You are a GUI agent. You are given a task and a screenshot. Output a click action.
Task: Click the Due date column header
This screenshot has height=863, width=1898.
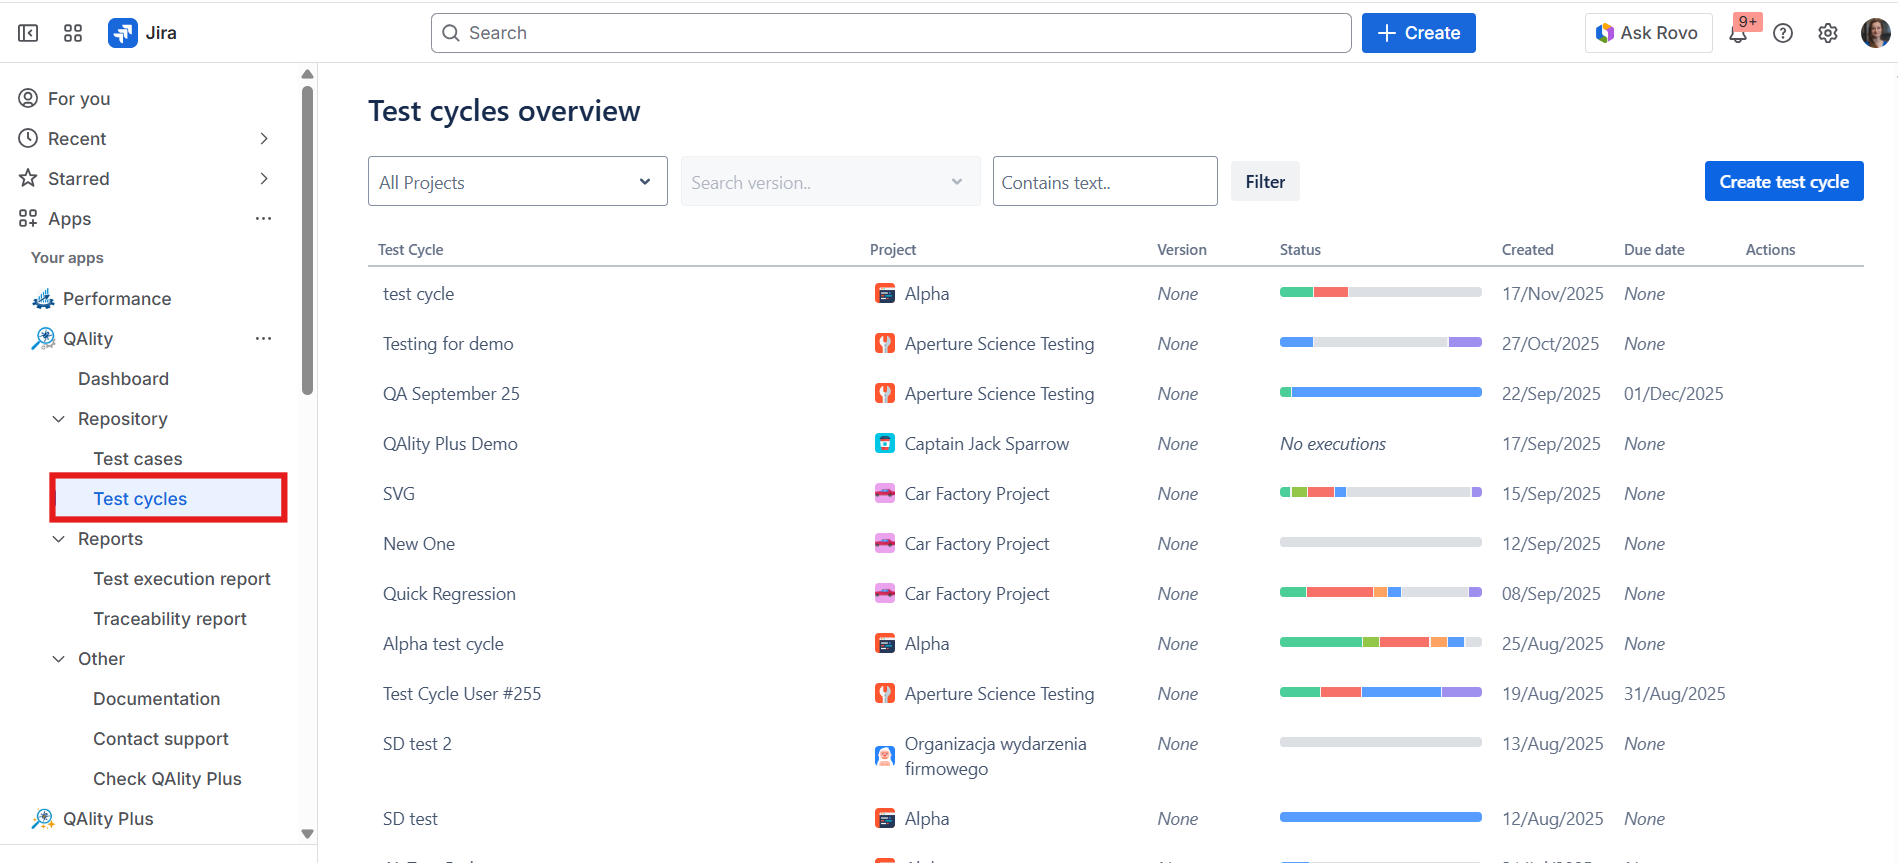1654,249
